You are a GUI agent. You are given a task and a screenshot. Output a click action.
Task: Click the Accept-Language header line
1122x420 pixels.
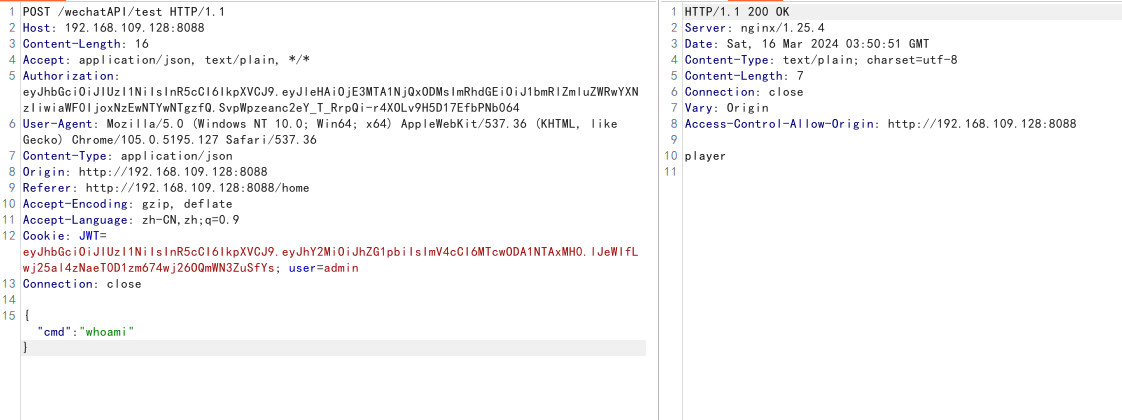(x=130, y=220)
